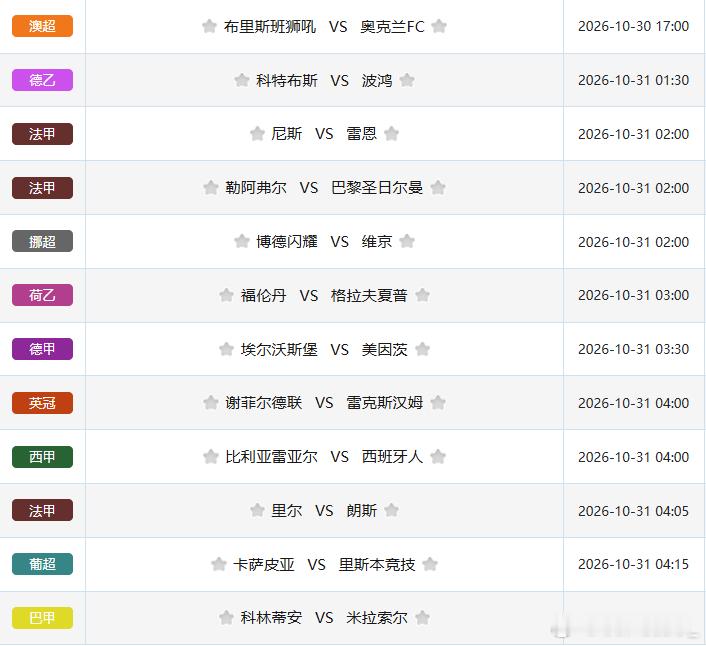This screenshot has height=646, width=706.
Task: Favorite 里尔 with its star
Action: point(257,510)
